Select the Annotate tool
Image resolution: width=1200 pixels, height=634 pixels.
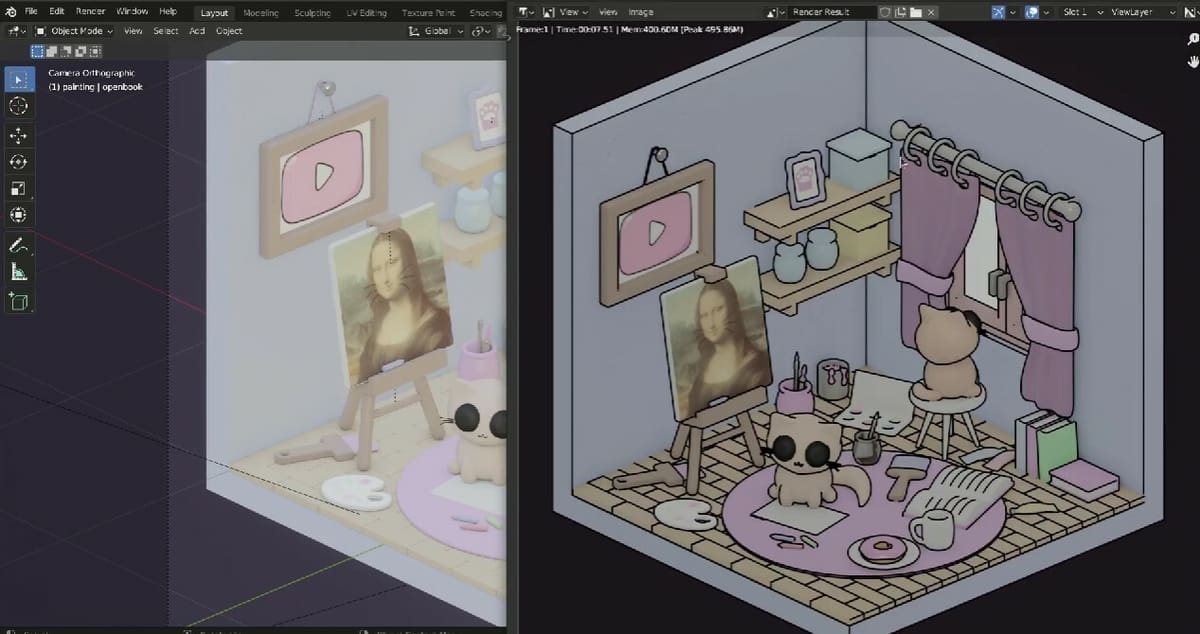18,245
